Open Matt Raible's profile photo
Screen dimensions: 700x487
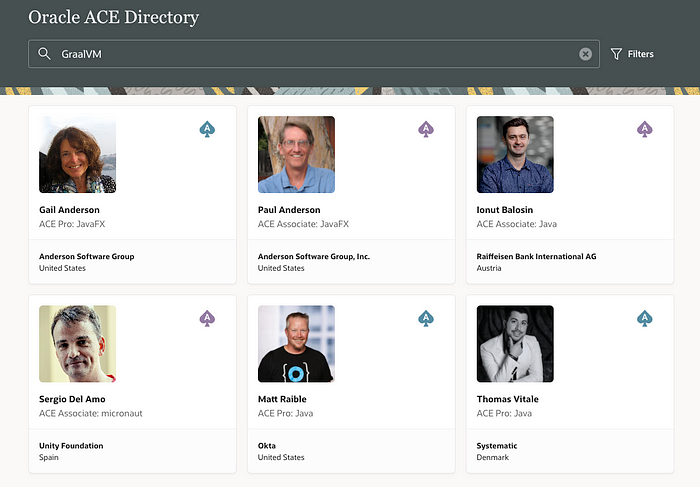296,344
